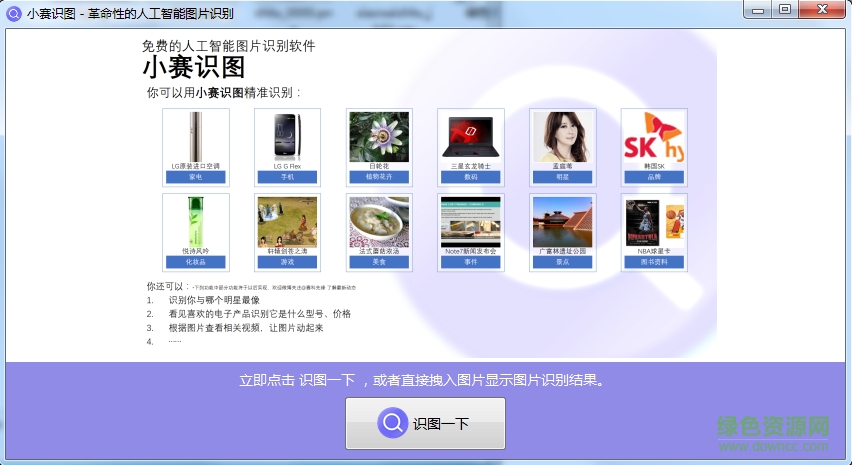The height and width of the screenshot is (465, 852).
Task: Click the magnifier icon in the title bar
Action: click(14, 13)
